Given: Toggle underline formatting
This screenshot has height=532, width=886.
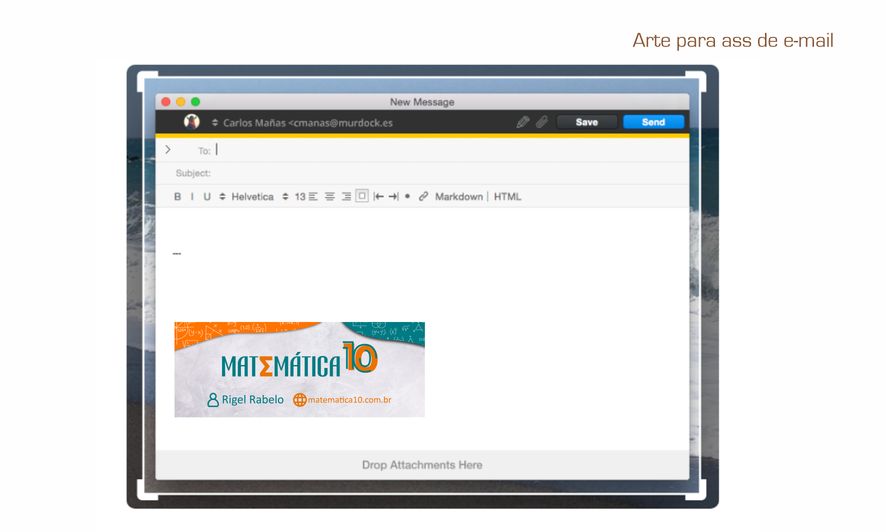Looking at the screenshot, I should (207, 197).
